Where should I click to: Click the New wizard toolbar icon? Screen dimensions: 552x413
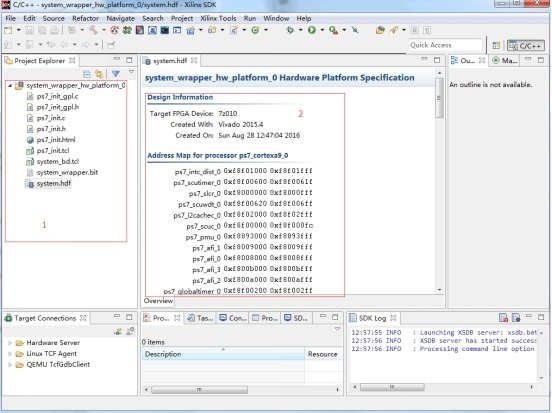pyautogui.click(x=8, y=30)
